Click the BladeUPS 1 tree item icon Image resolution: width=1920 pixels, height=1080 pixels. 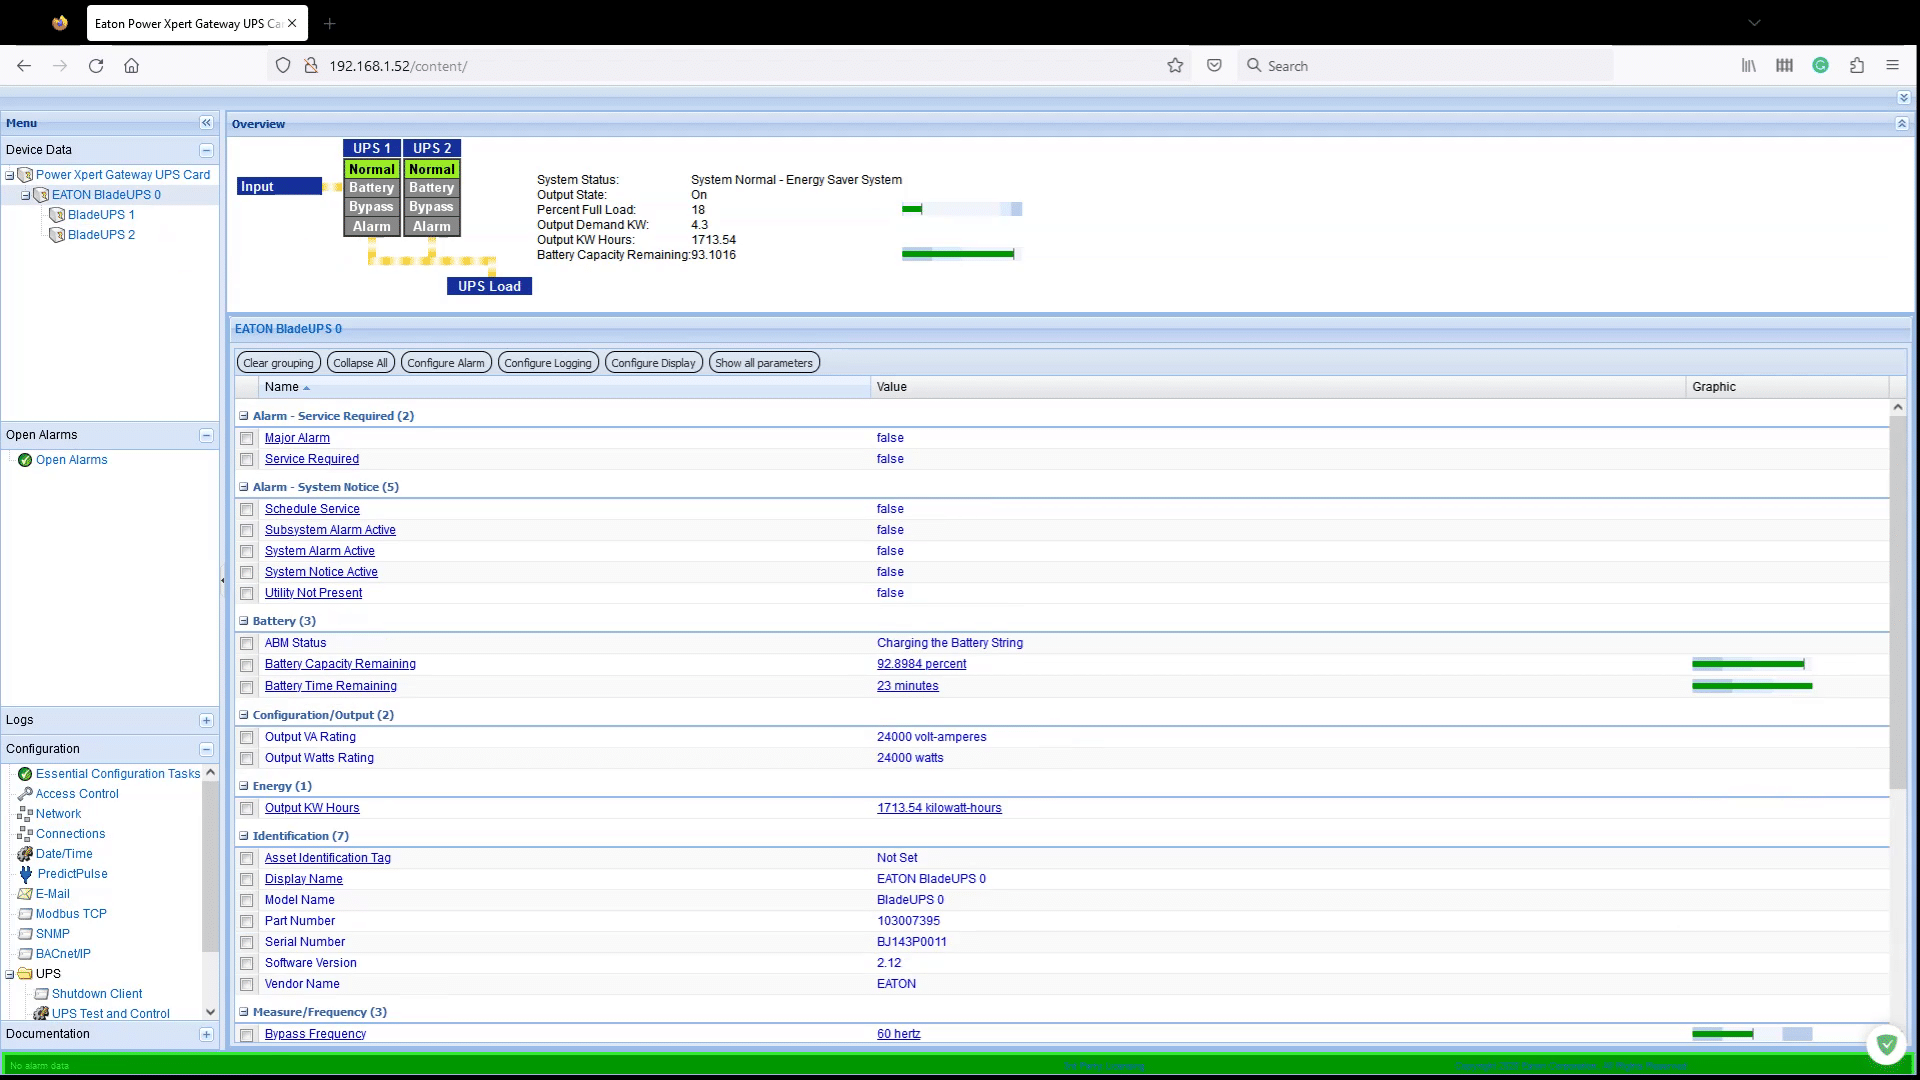click(58, 214)
